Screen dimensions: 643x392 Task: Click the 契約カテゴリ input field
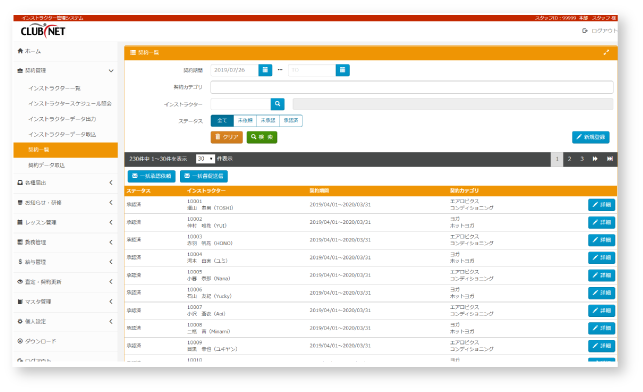coord(412,87)
